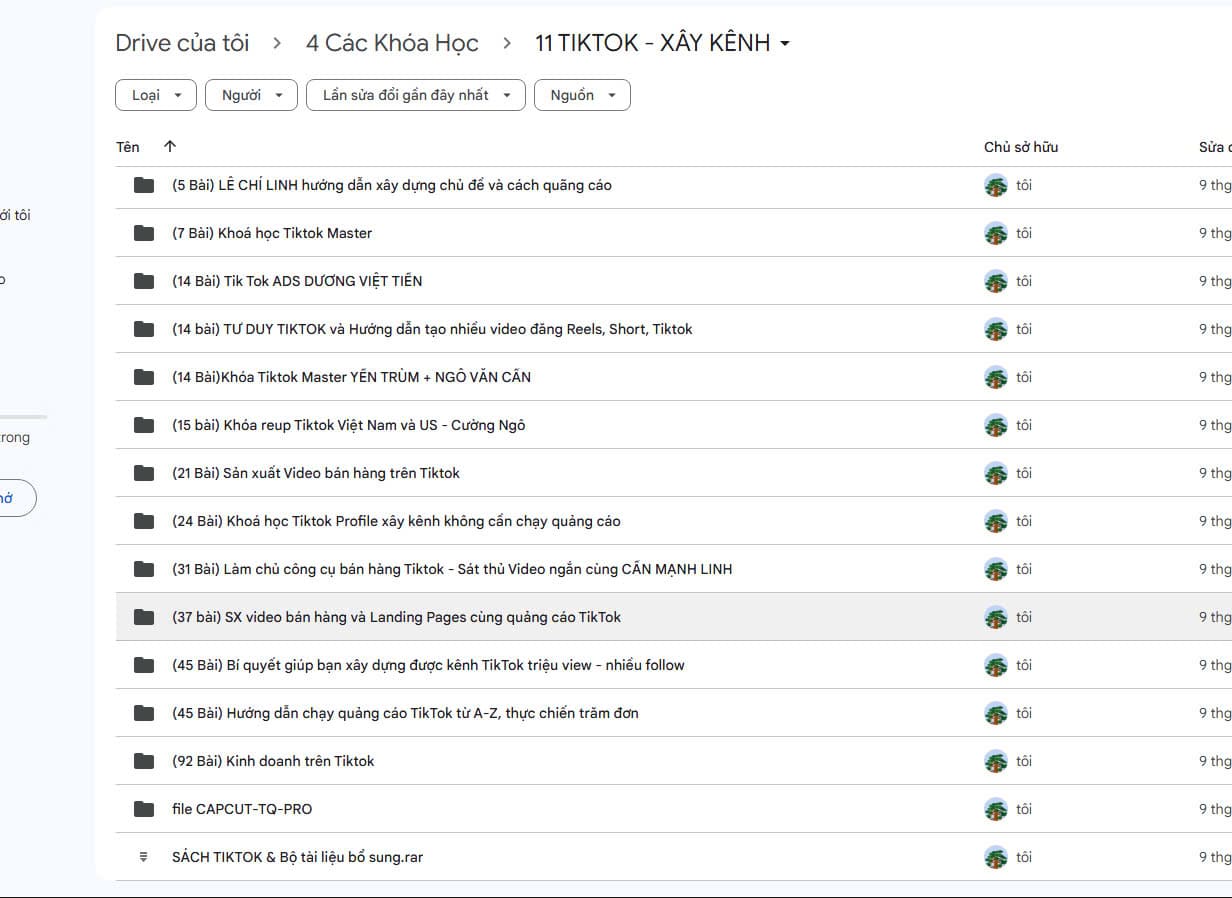Select folder icon for Kinh doanh trên Tiktok

pyautogui.click(x=144, y=761)
